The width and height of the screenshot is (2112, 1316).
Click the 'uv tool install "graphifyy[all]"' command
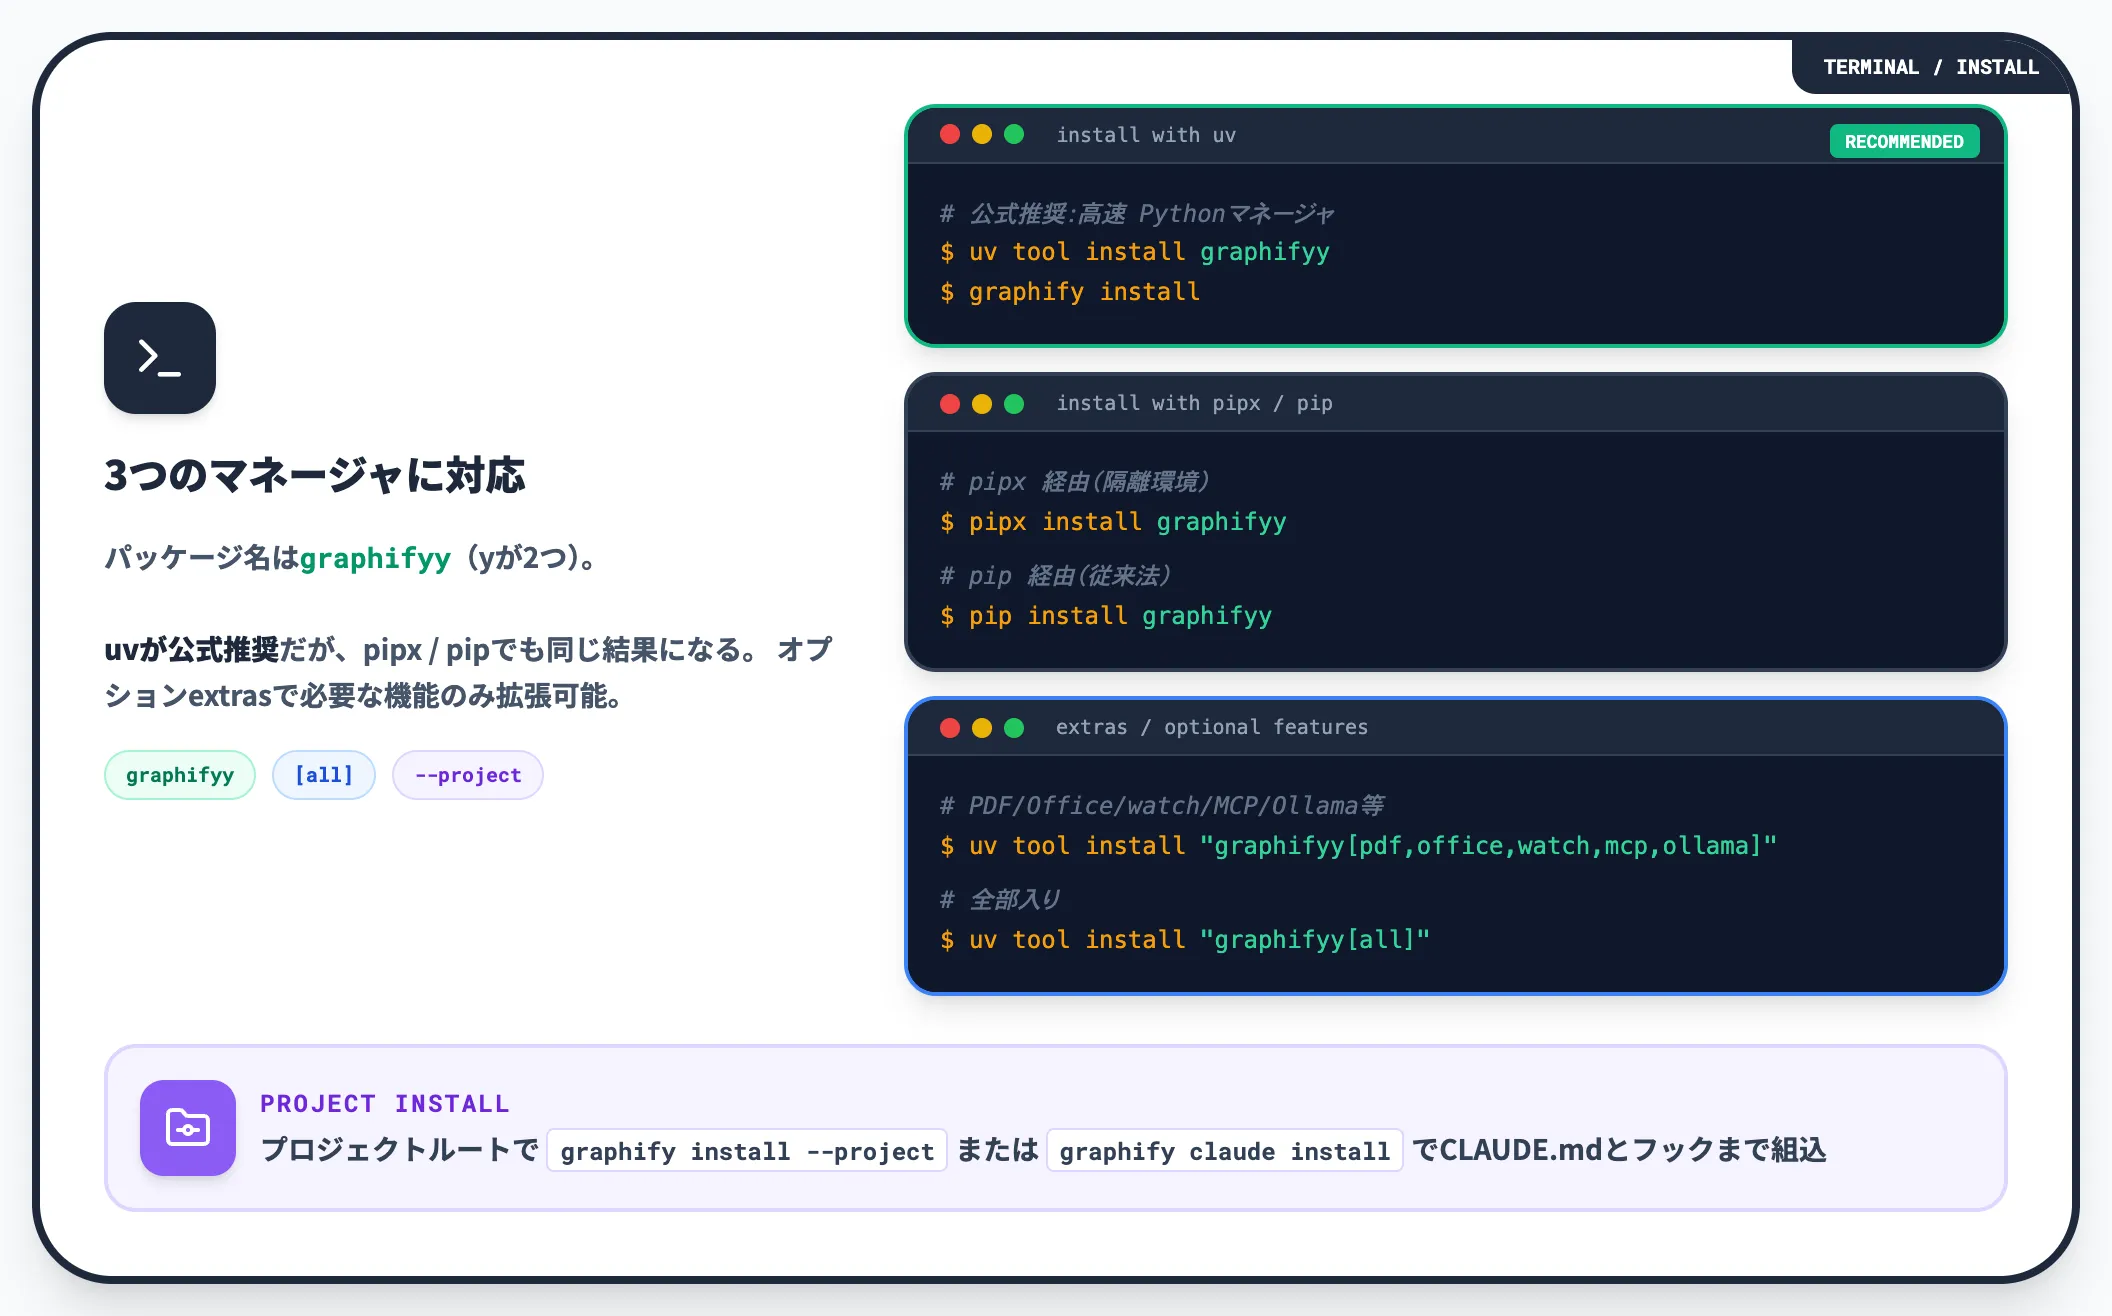(1186, 940)
